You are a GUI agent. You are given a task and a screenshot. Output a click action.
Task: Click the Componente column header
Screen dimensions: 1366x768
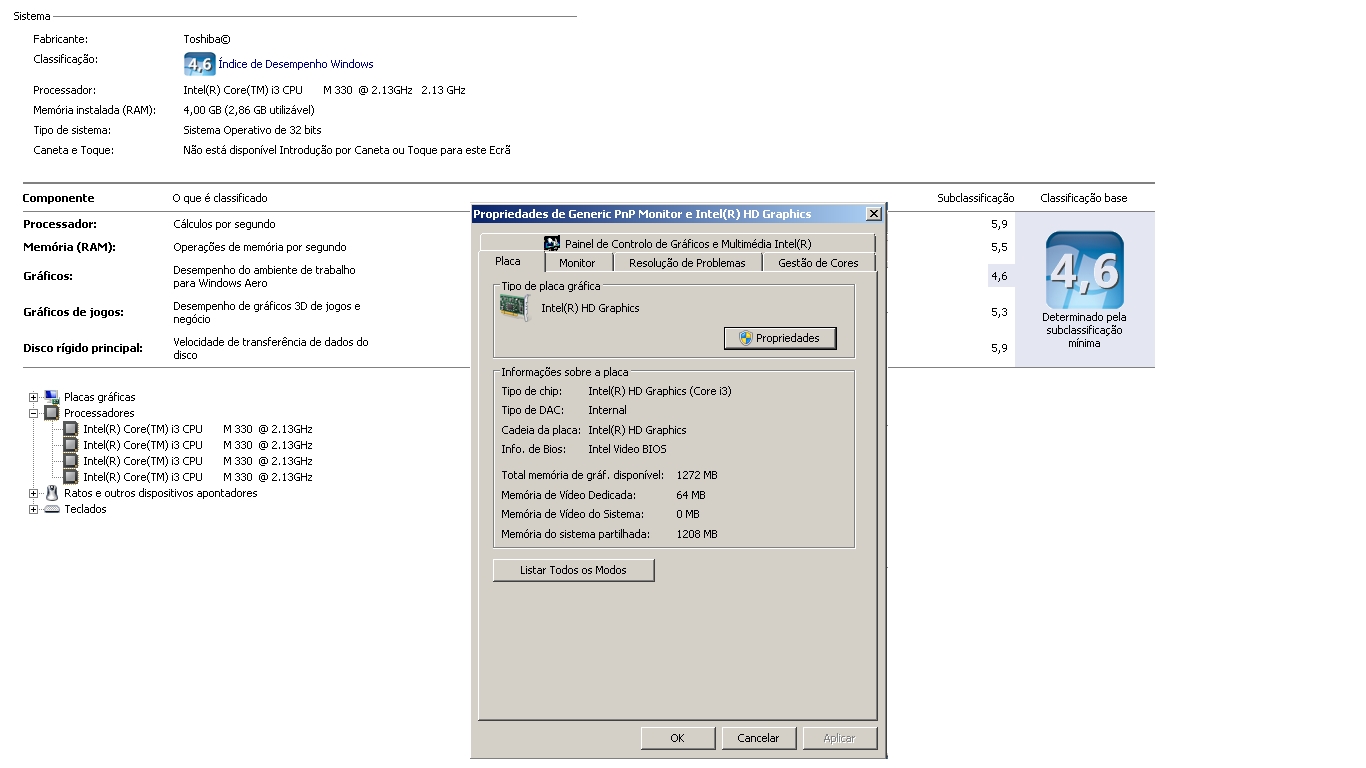[x=58, y=198]
